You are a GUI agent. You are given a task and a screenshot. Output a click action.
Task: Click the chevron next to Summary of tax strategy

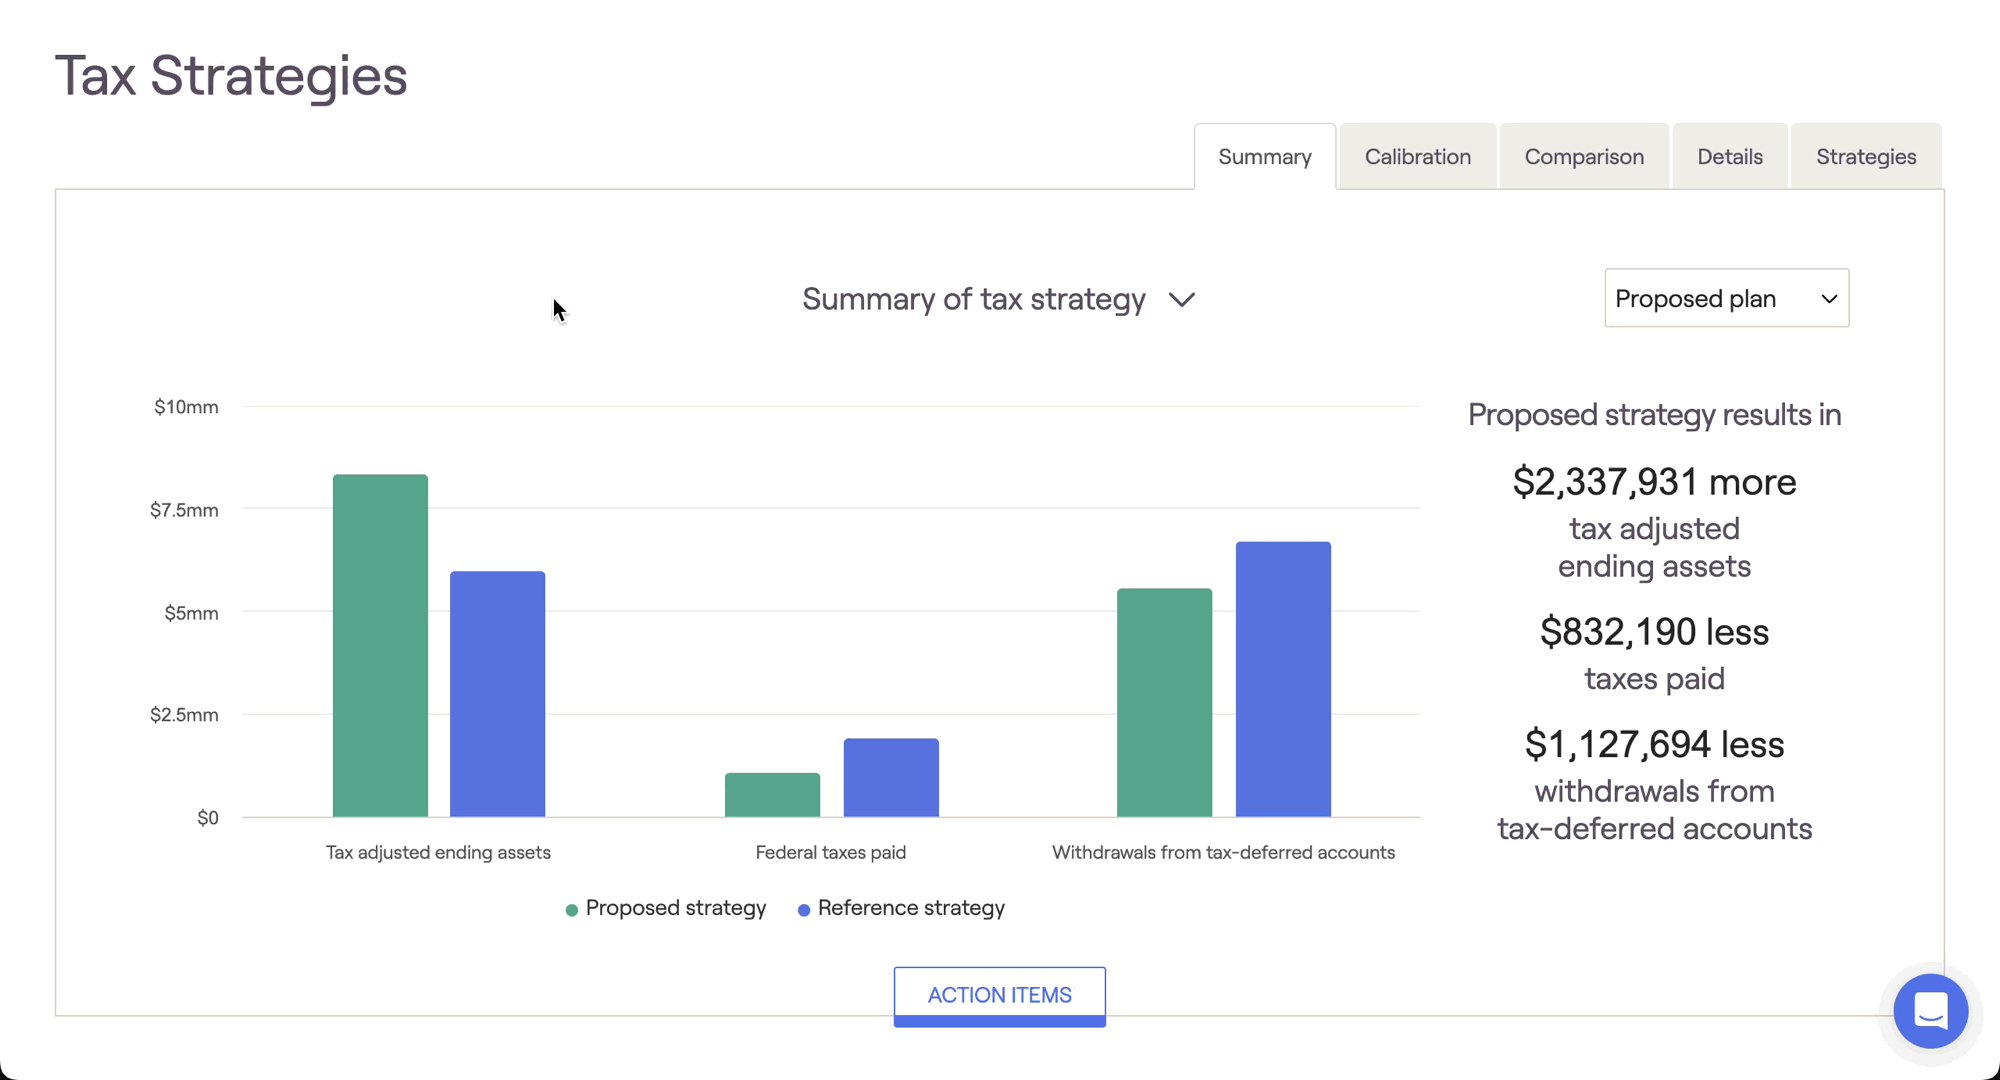[x=1182, y=300]
